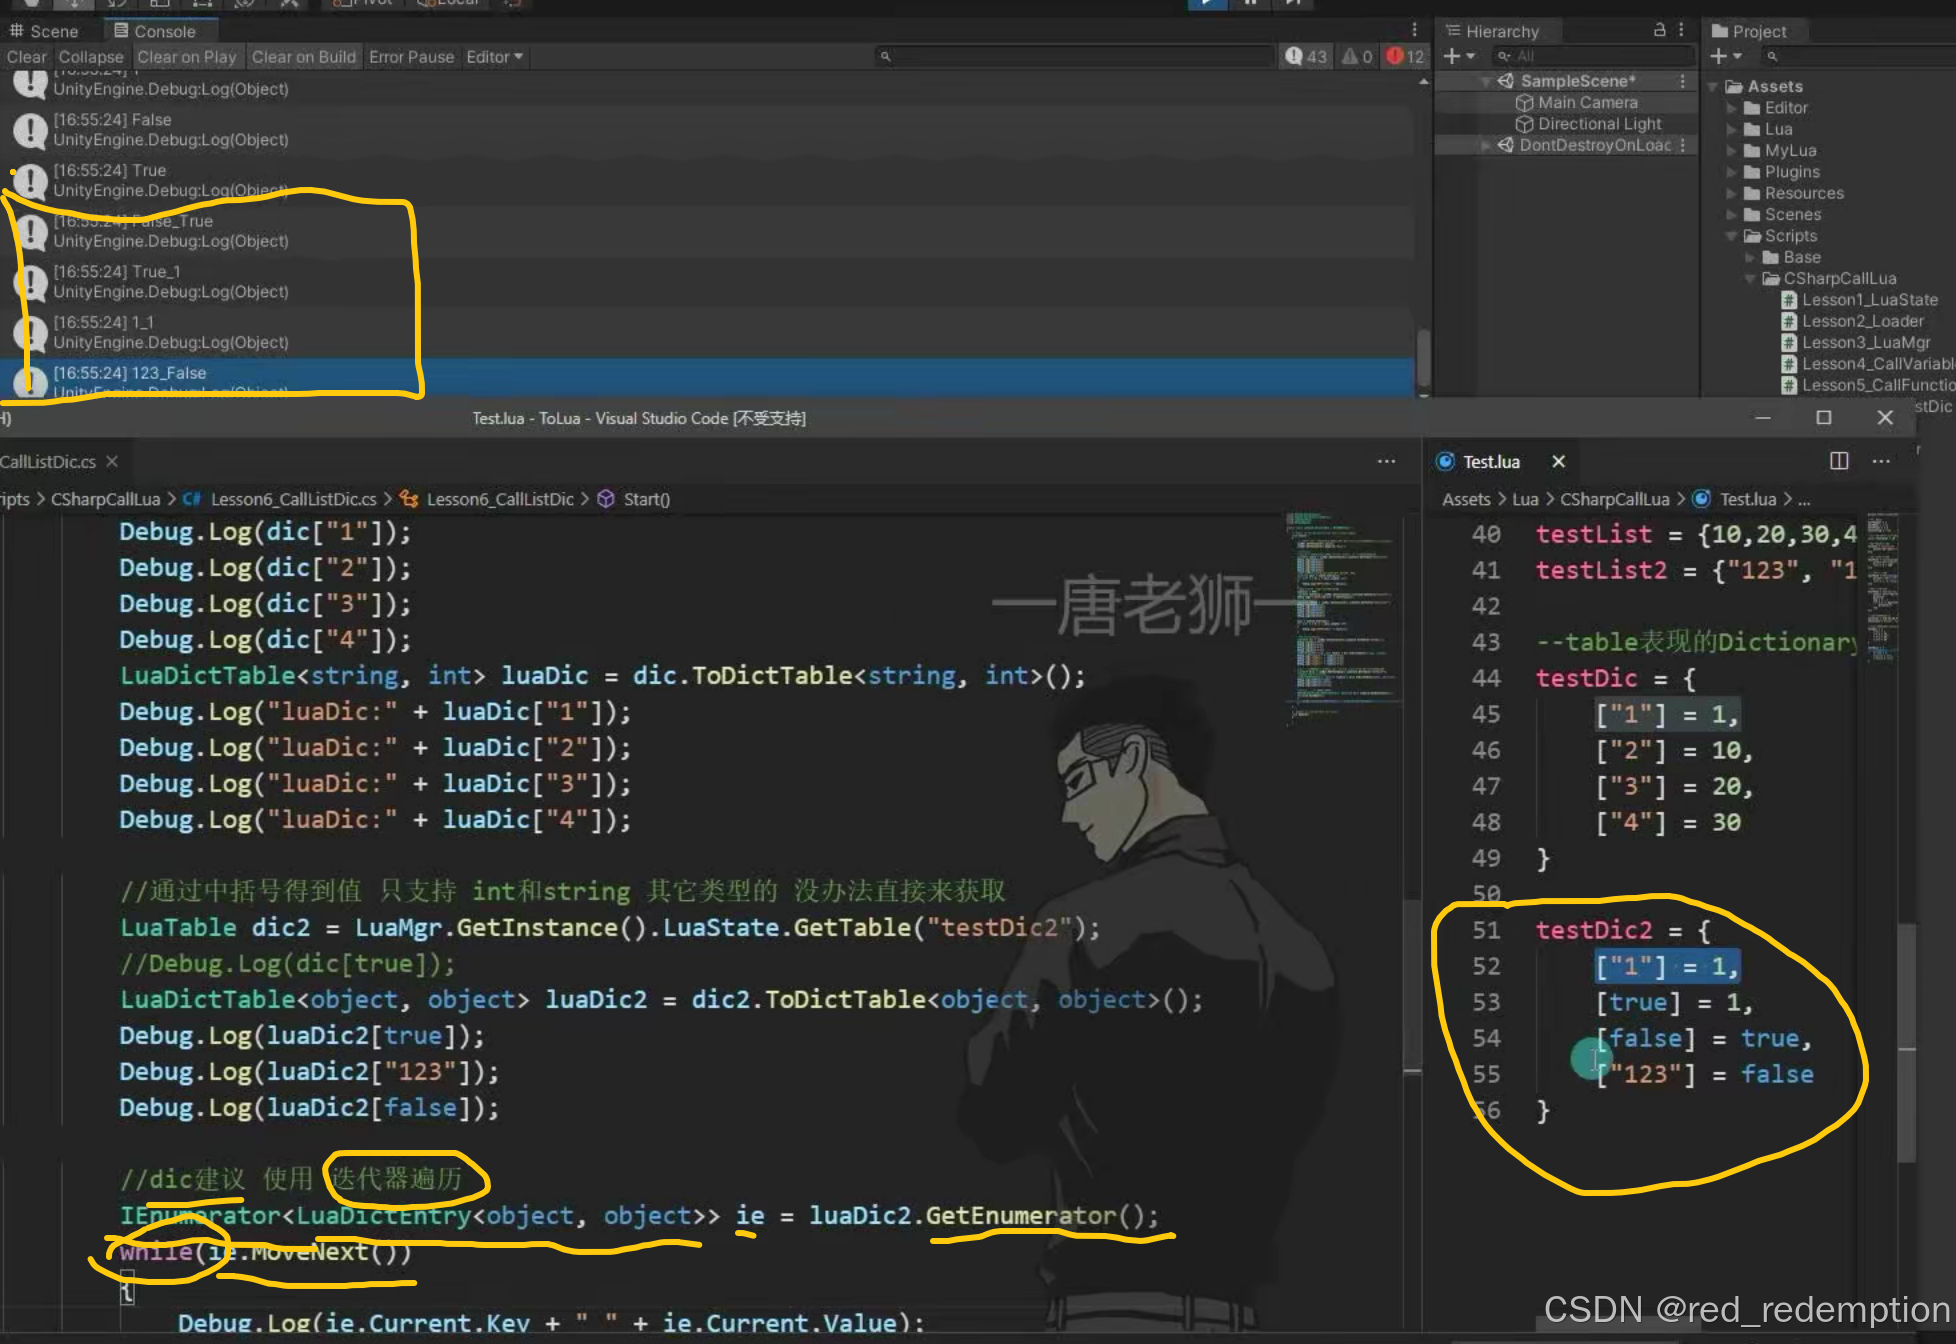Select the '[16:55:24] False' log entry
1956x1344 pixels.
(x=707, y=130)
